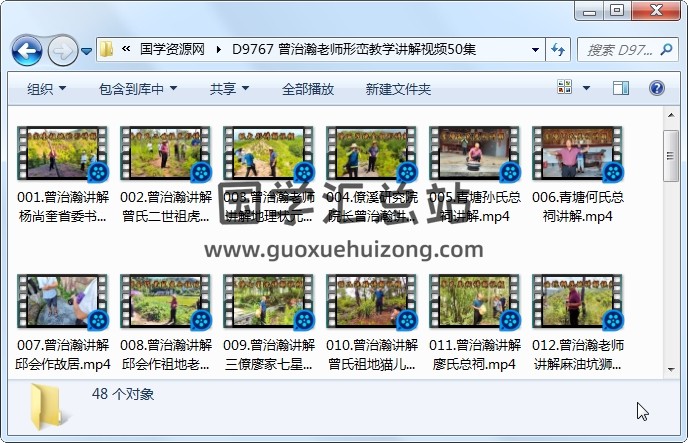The height and width of the screenshot is (443, 688).
Task: Click file name 006.青塘何氏总祠讲解.mp4
Action: coord(578,207)
